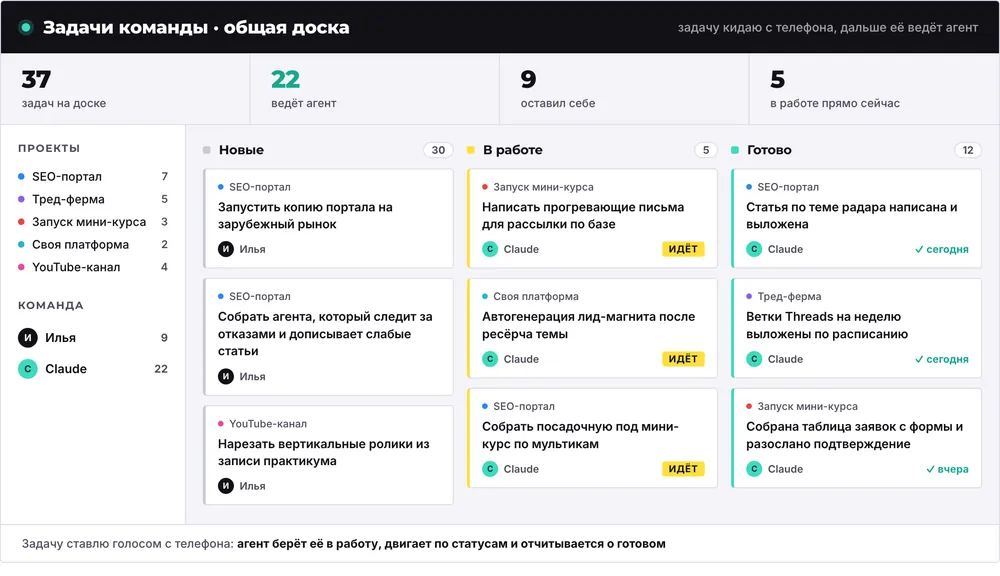Click Своя платформа tag on 'Автогенерация лид-магнита' card
Viewport: 1000px width, 576px height.
click(530, 297)
